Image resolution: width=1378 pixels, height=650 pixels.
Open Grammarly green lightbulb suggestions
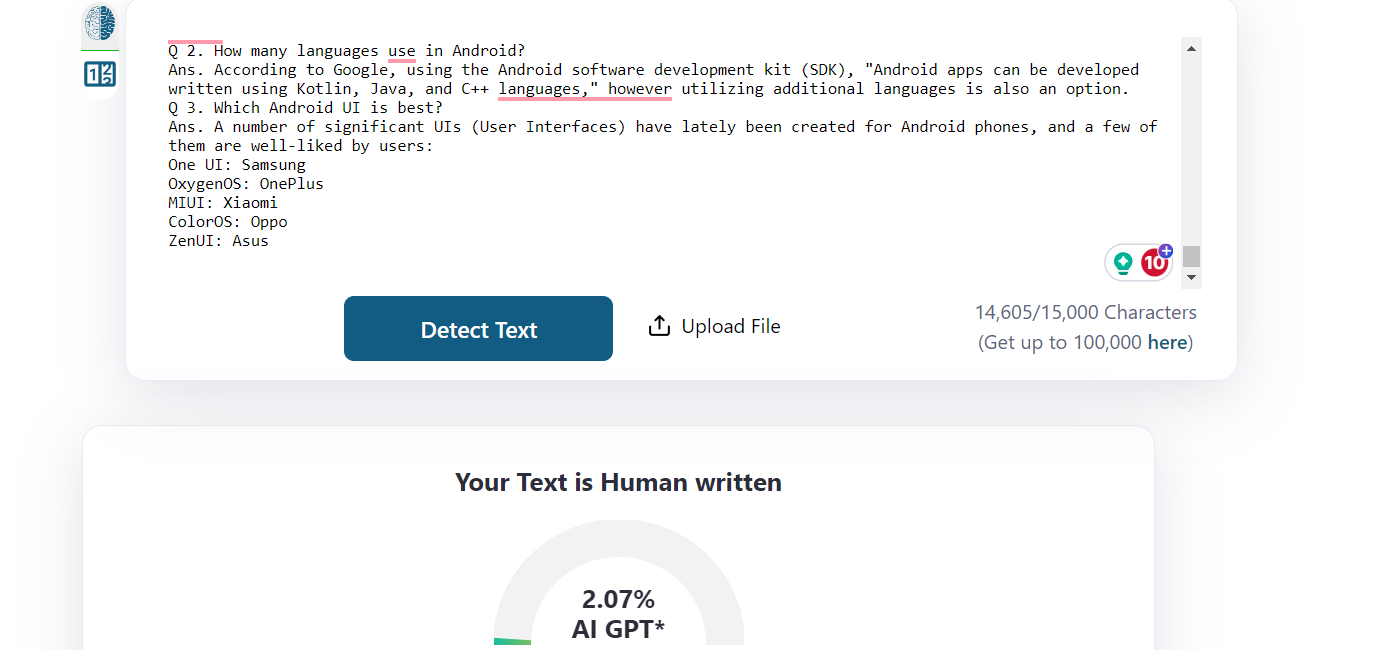(1123, 263)
